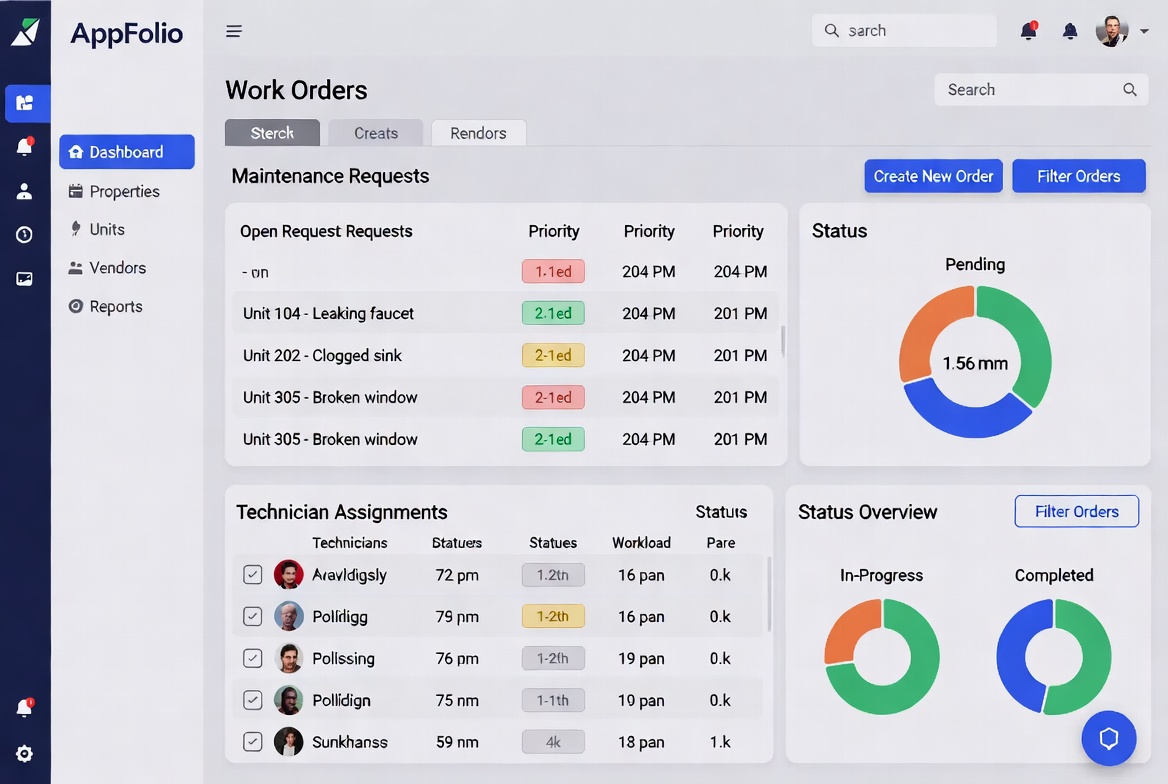Click the red 1.1ed priority badge
Screen dimensions: 1168x784
(x=553, y=271)
